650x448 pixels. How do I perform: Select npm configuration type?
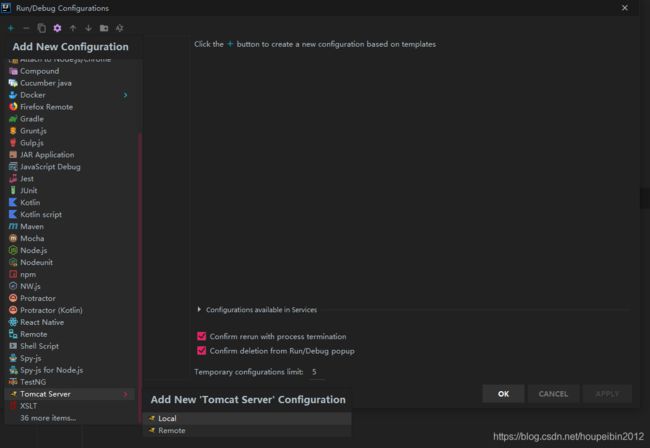coord(28,274)
